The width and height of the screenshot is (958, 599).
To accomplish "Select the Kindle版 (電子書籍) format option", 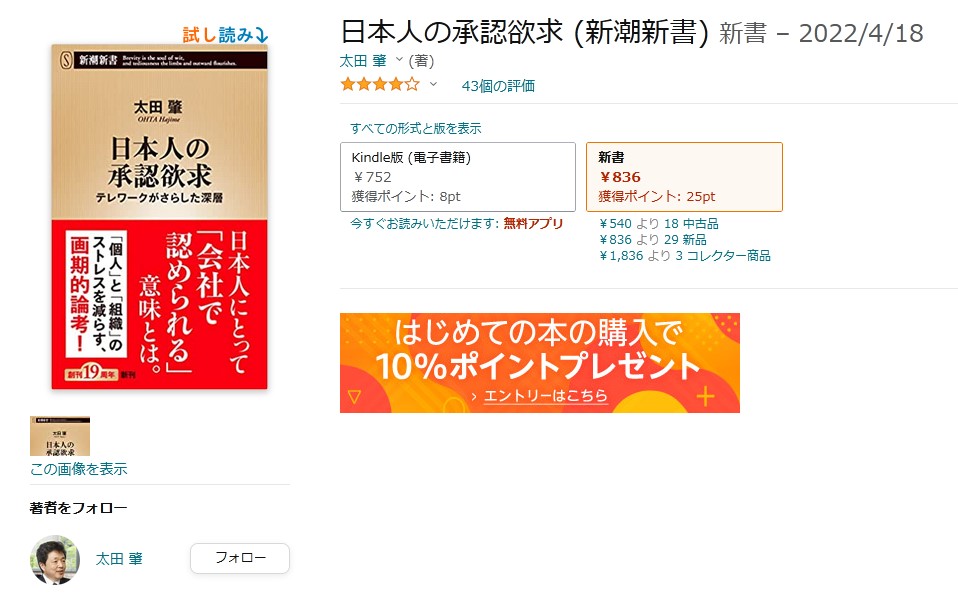I will click(458, 177).
